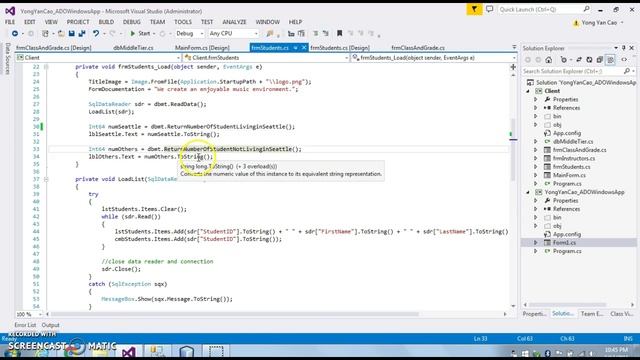Click the Windows taskbar clock
The height and width of the screenshot is (360, 640).
[x=616, y=351]
